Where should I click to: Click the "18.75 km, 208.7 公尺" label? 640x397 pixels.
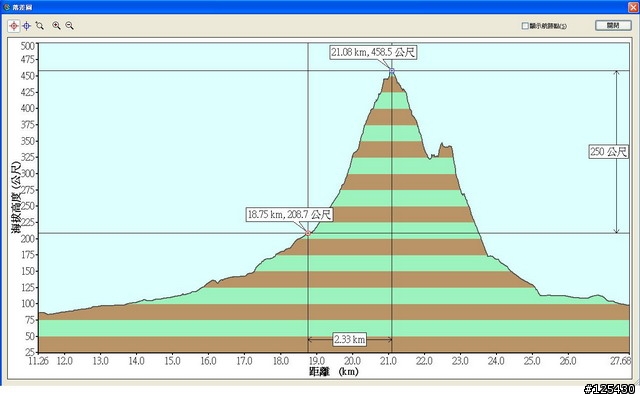click(x=289, y=214)
